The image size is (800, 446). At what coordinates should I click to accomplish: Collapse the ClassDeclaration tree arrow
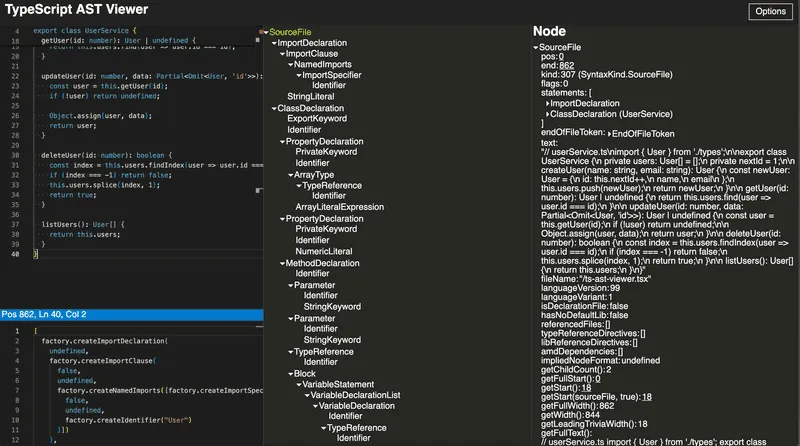tap(274, 109)
